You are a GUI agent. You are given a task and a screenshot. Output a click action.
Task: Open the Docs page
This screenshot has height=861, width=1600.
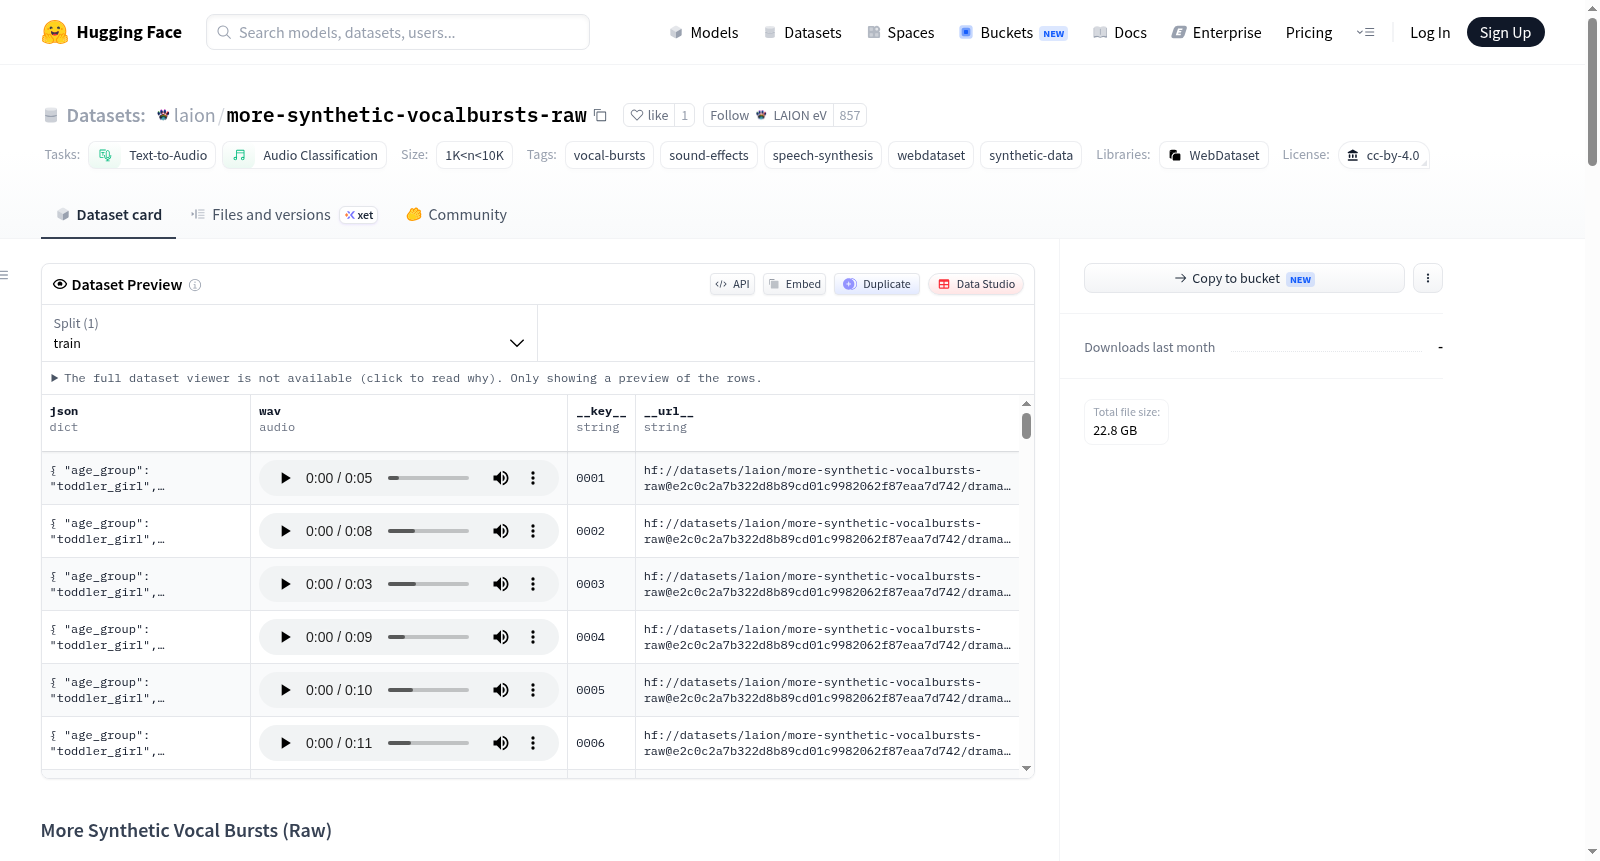(x=1120, y=32)
